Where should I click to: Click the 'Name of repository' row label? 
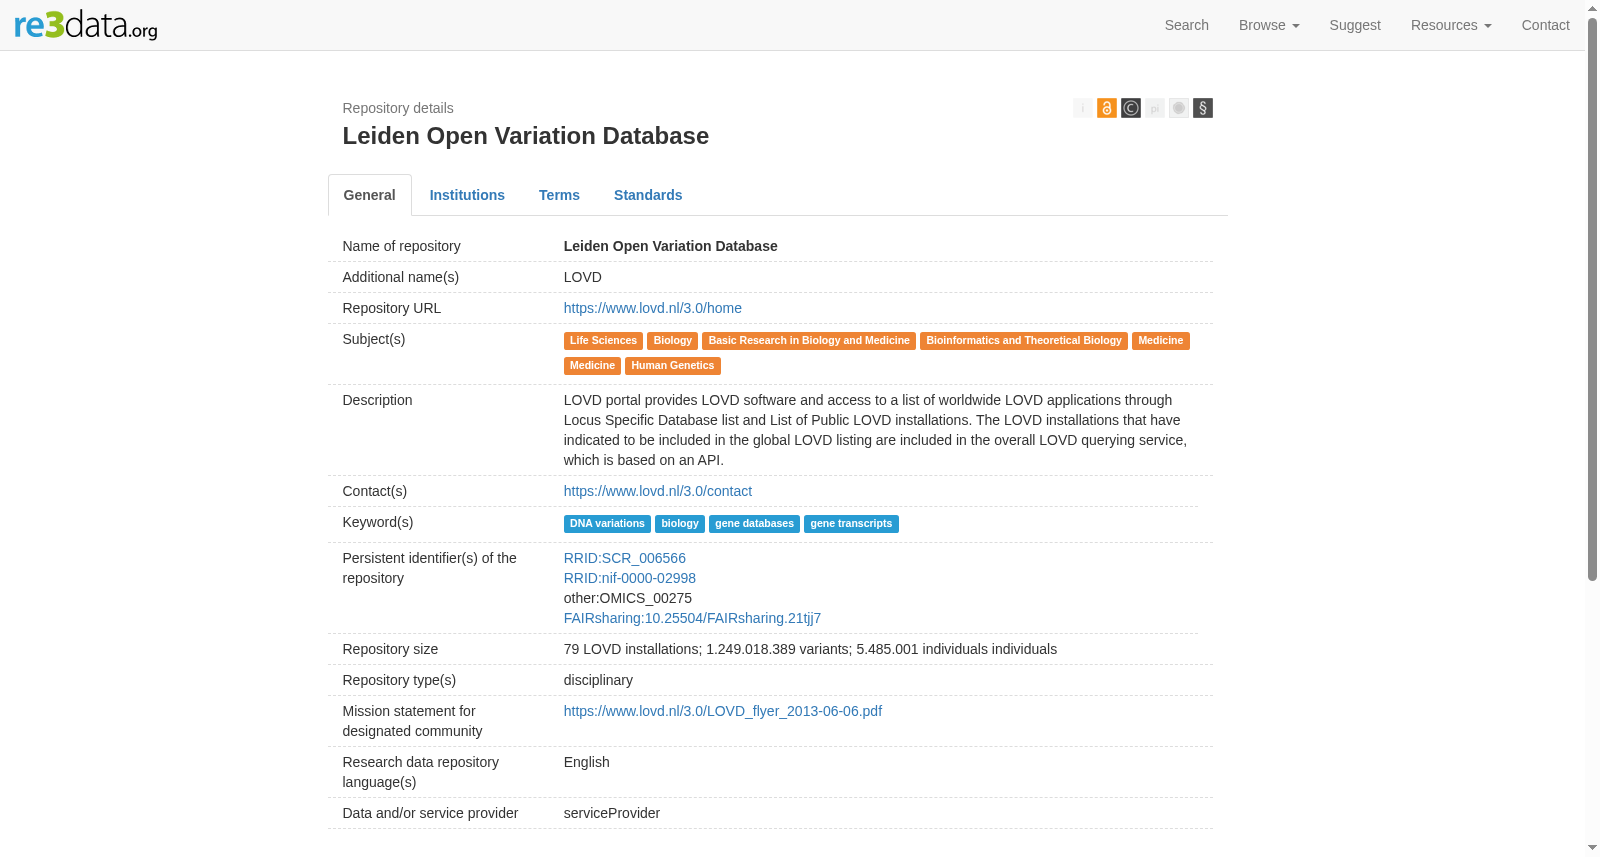tap(402, 246)
